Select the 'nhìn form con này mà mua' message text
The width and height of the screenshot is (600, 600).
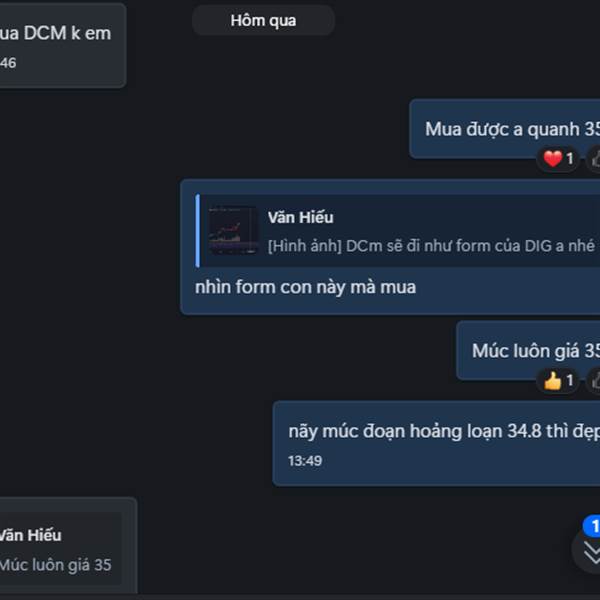[305, 287]
